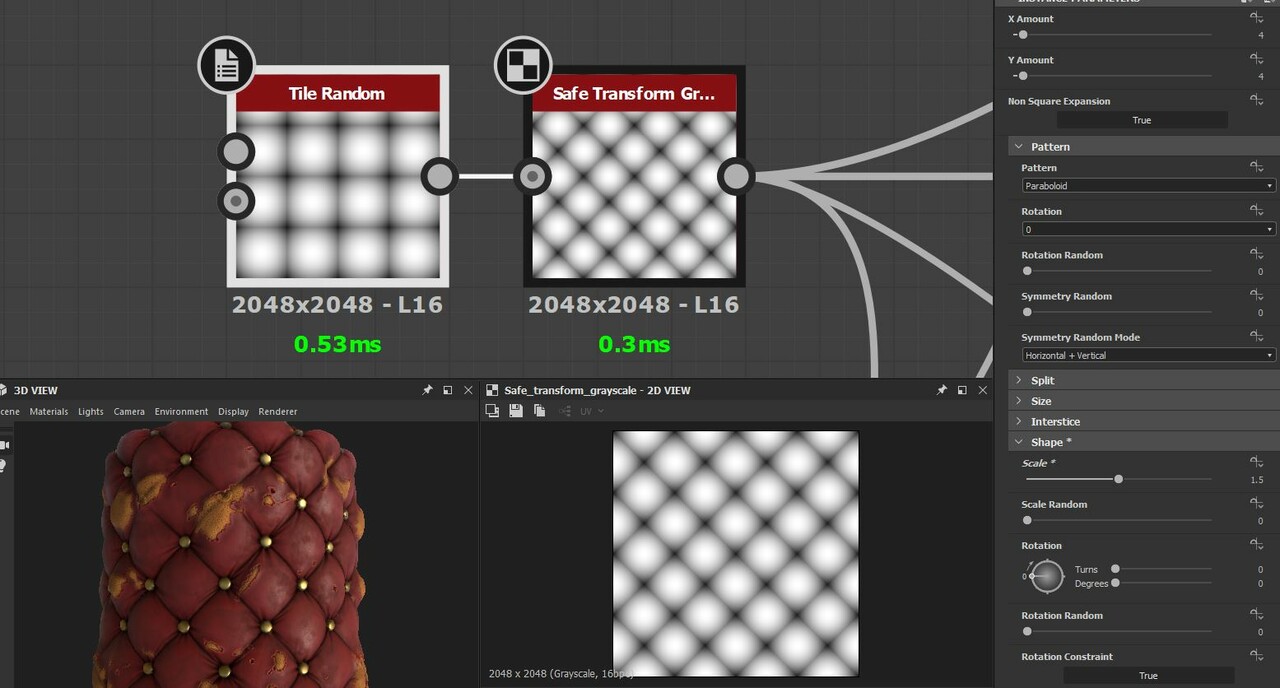The width and height of the screenshot is (1280, 688).
Task: Open the UV dropdown in 2D view
Action: click(x=591, y=411)
